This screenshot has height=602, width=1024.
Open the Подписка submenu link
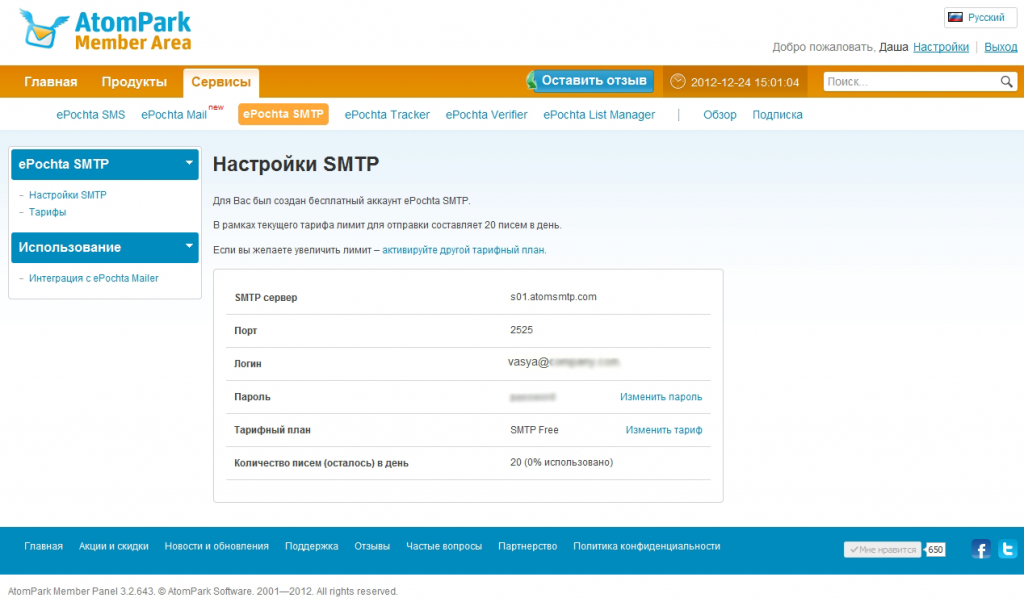click(x=777, y=115)
